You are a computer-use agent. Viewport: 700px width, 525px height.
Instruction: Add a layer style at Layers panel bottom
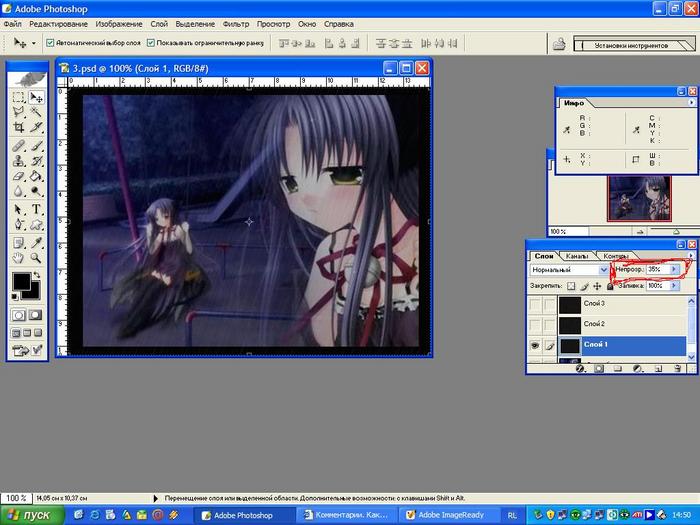(579, 369)
